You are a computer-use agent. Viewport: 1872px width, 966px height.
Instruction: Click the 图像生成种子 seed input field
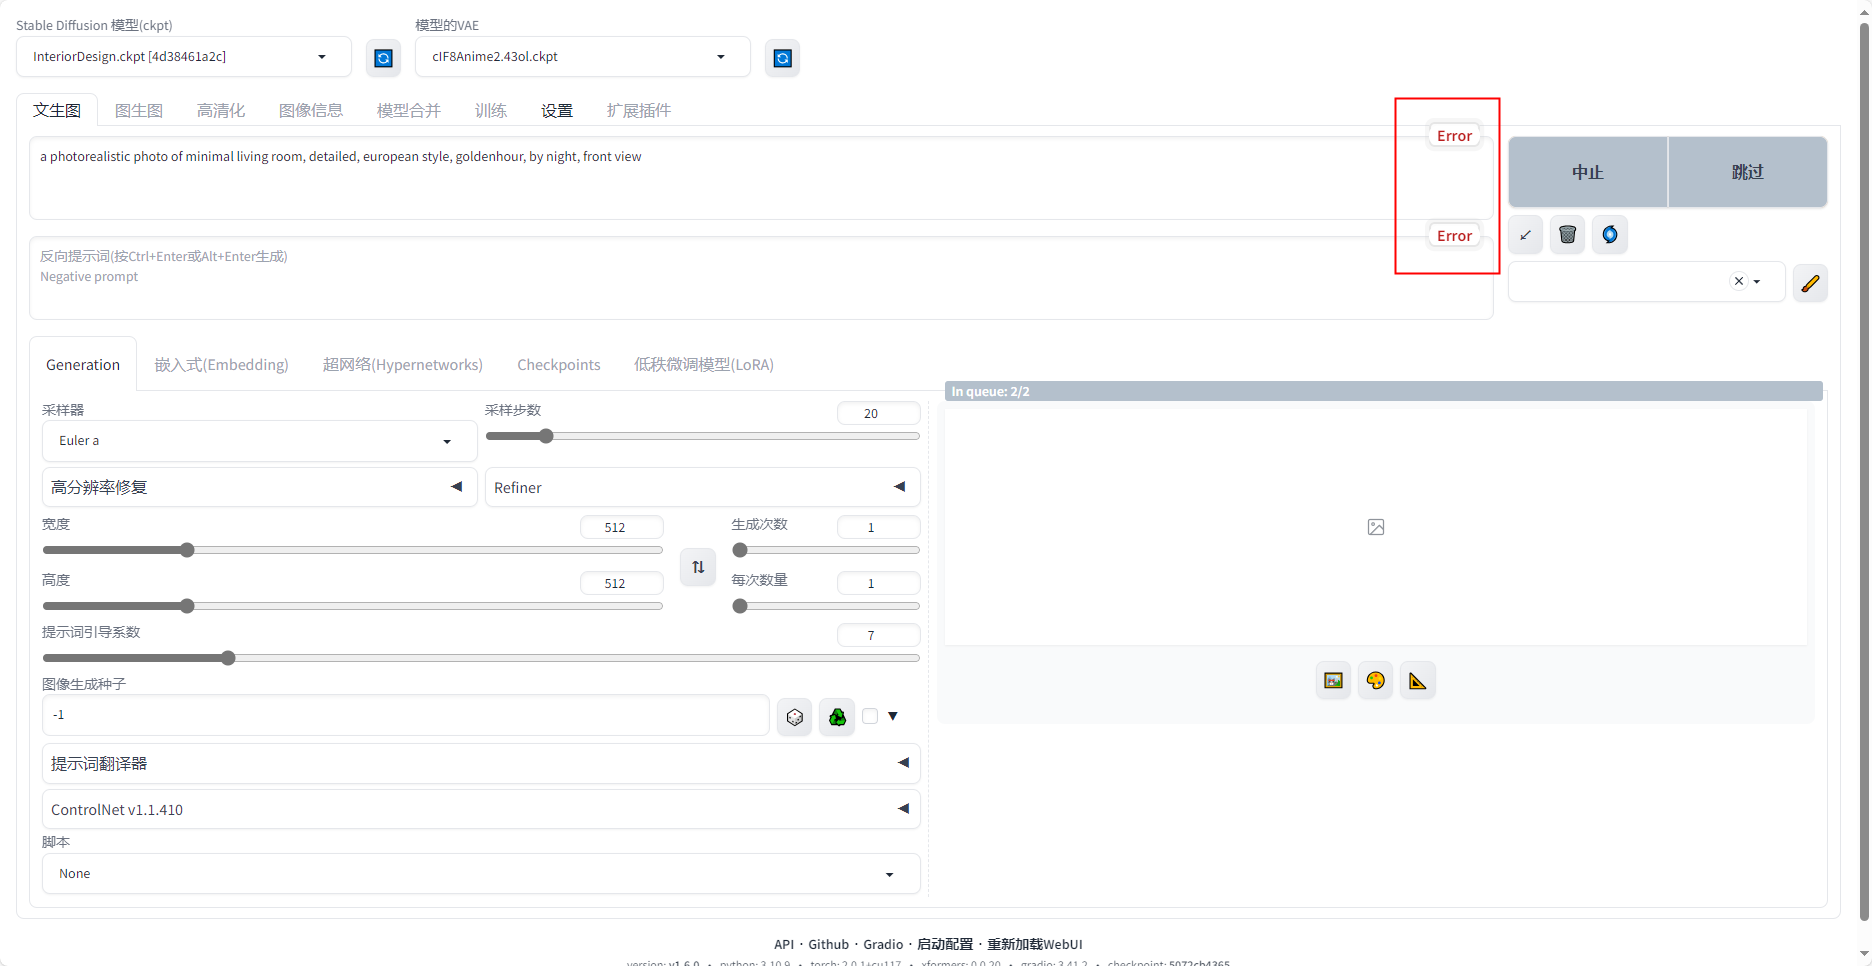[406, 715]
